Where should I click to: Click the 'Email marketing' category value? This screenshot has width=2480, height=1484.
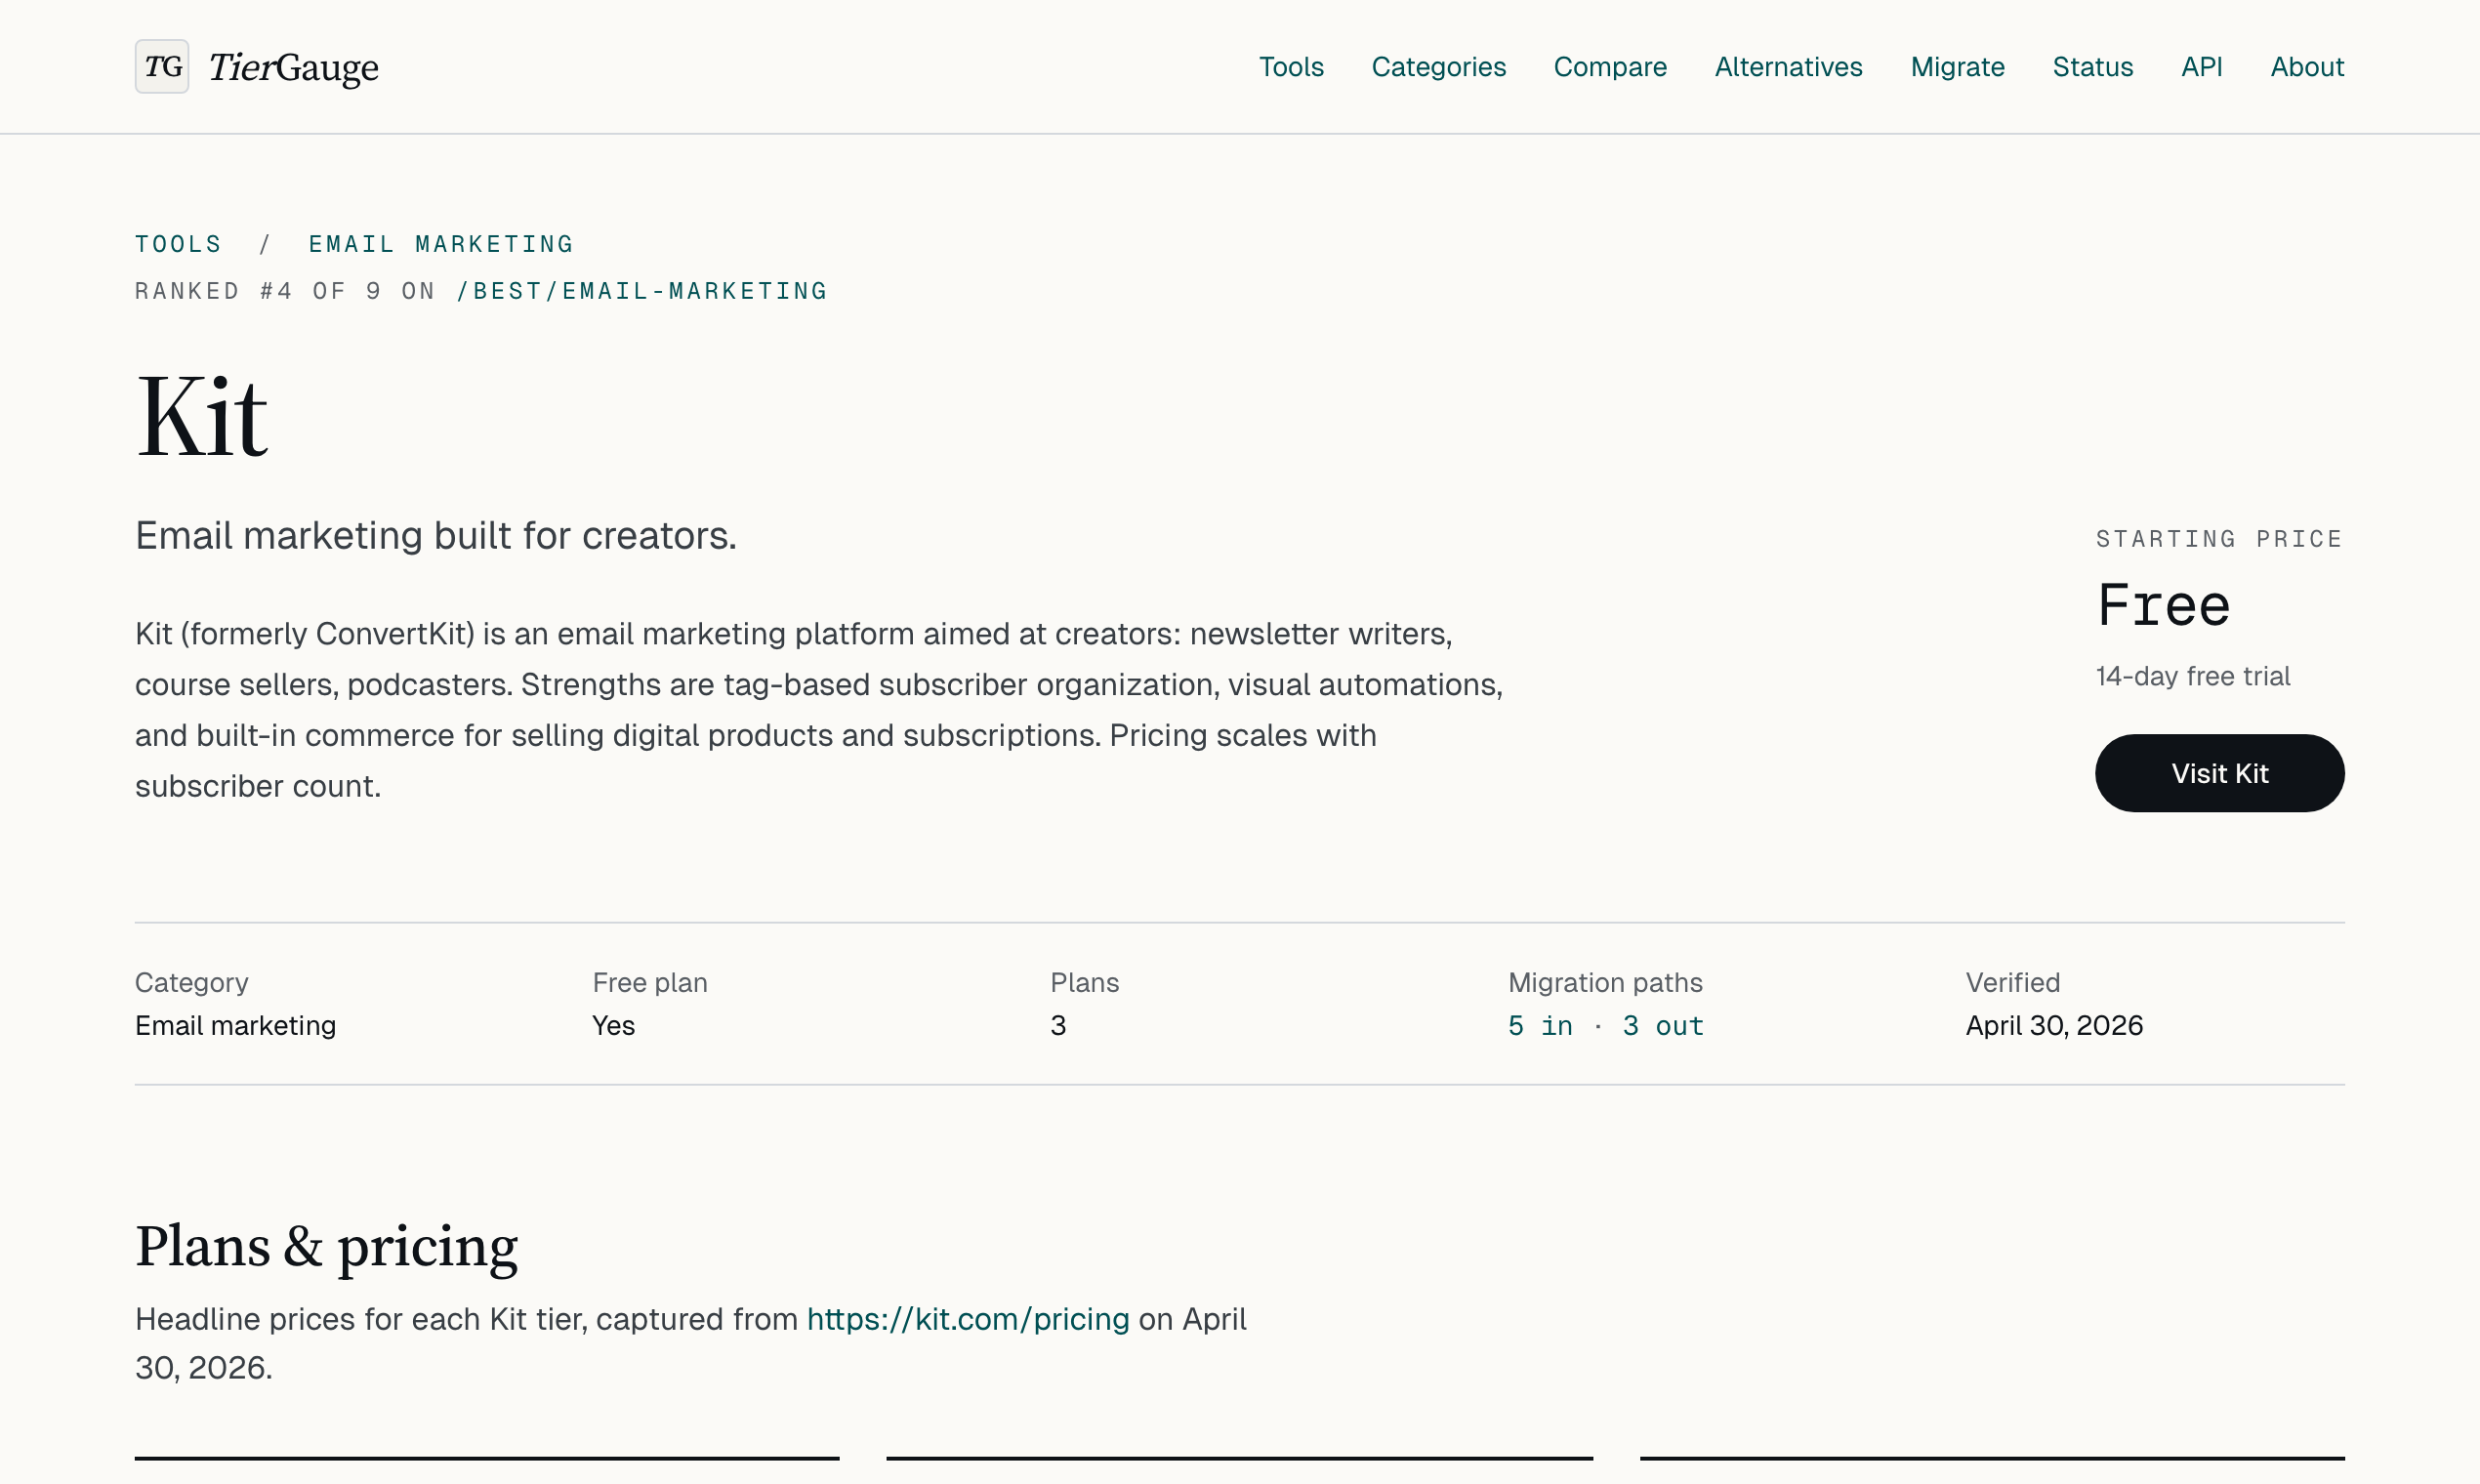click(x=235, y=1026)
